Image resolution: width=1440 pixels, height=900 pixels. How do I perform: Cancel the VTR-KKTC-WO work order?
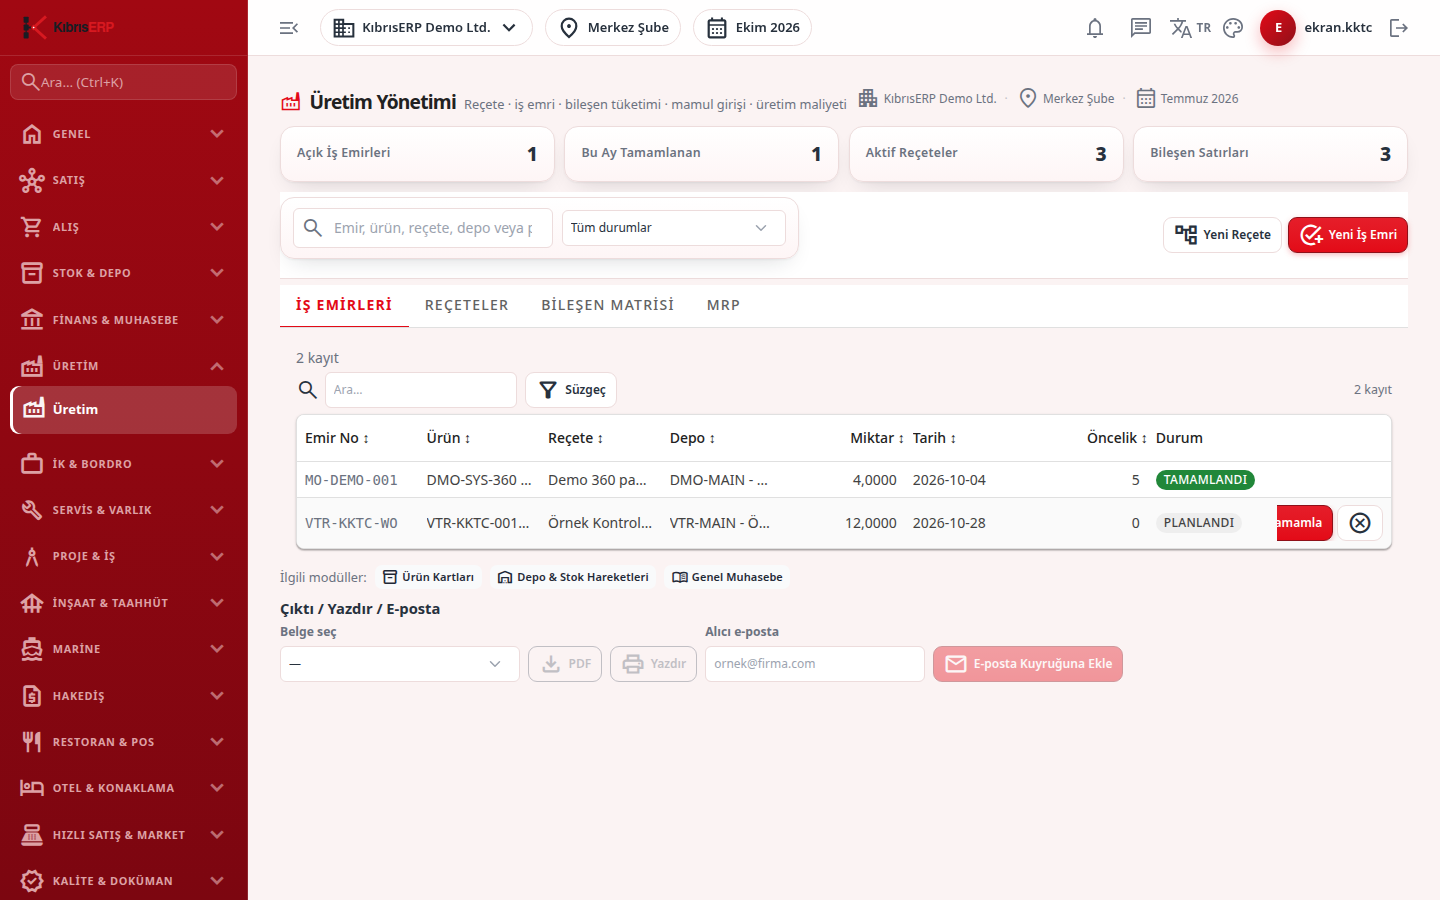(1360, 523)
